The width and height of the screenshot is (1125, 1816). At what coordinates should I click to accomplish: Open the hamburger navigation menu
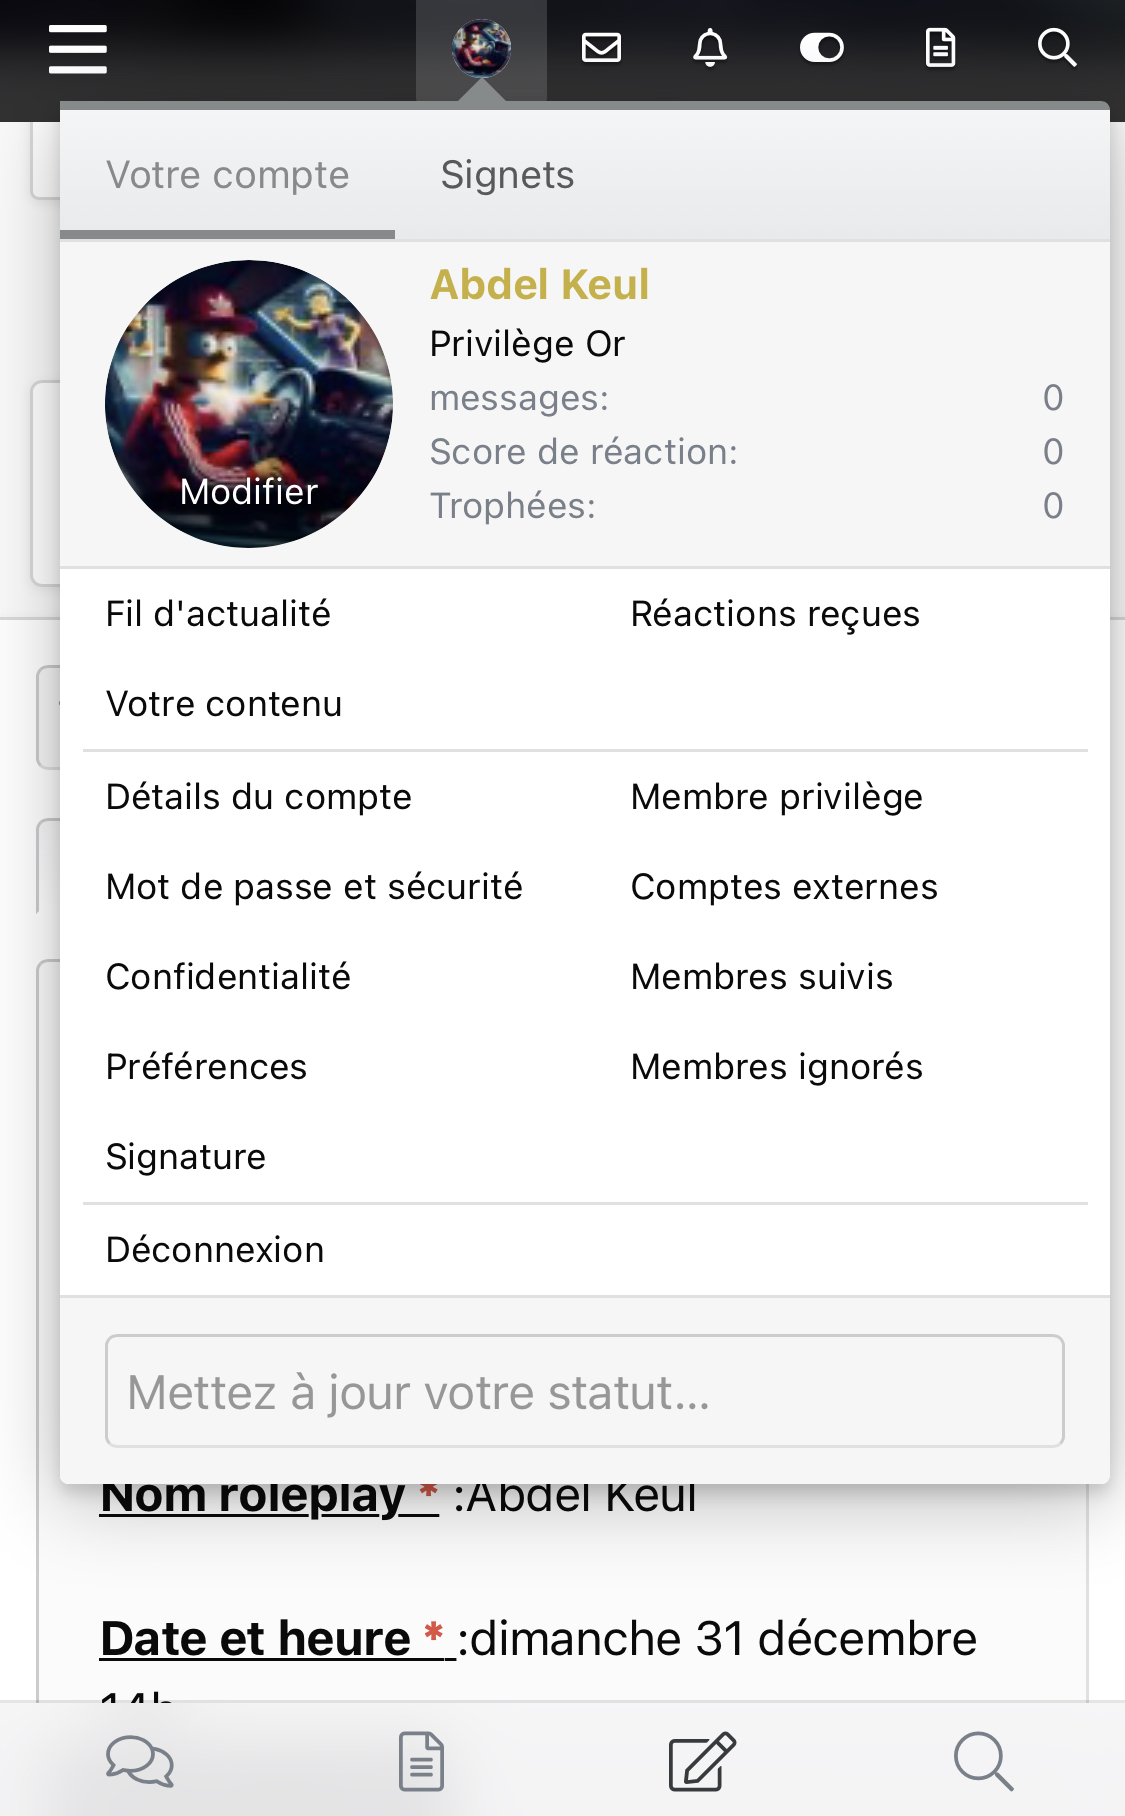coord(78,49)
